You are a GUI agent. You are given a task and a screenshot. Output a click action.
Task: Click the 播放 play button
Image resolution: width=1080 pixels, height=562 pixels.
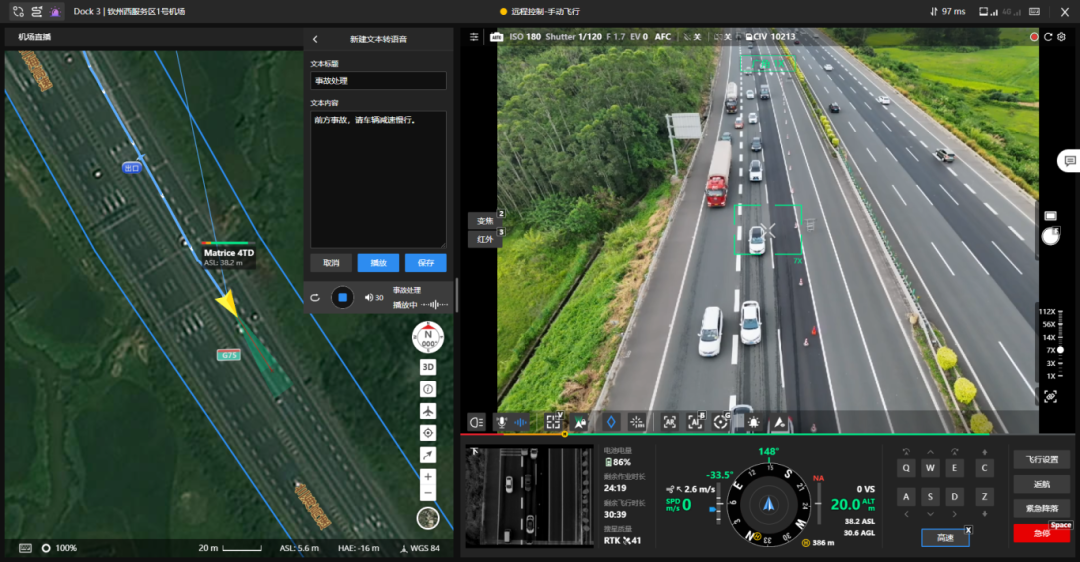378,263
